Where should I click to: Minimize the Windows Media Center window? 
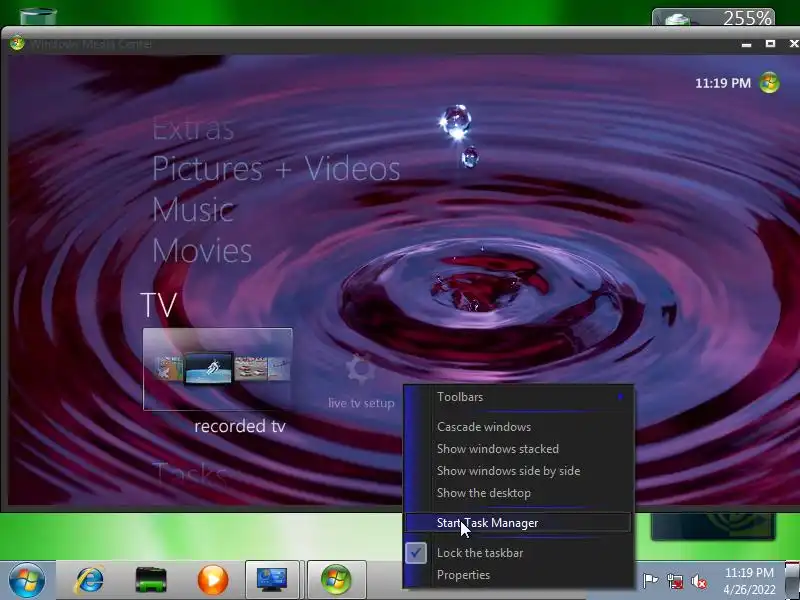coord(746,44)
